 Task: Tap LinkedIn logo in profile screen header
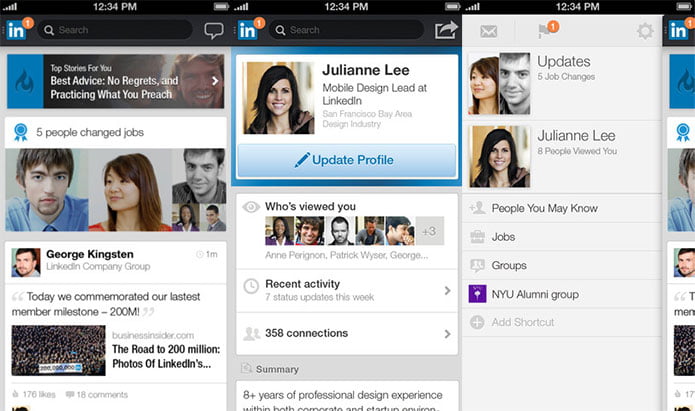coord(247,30)
